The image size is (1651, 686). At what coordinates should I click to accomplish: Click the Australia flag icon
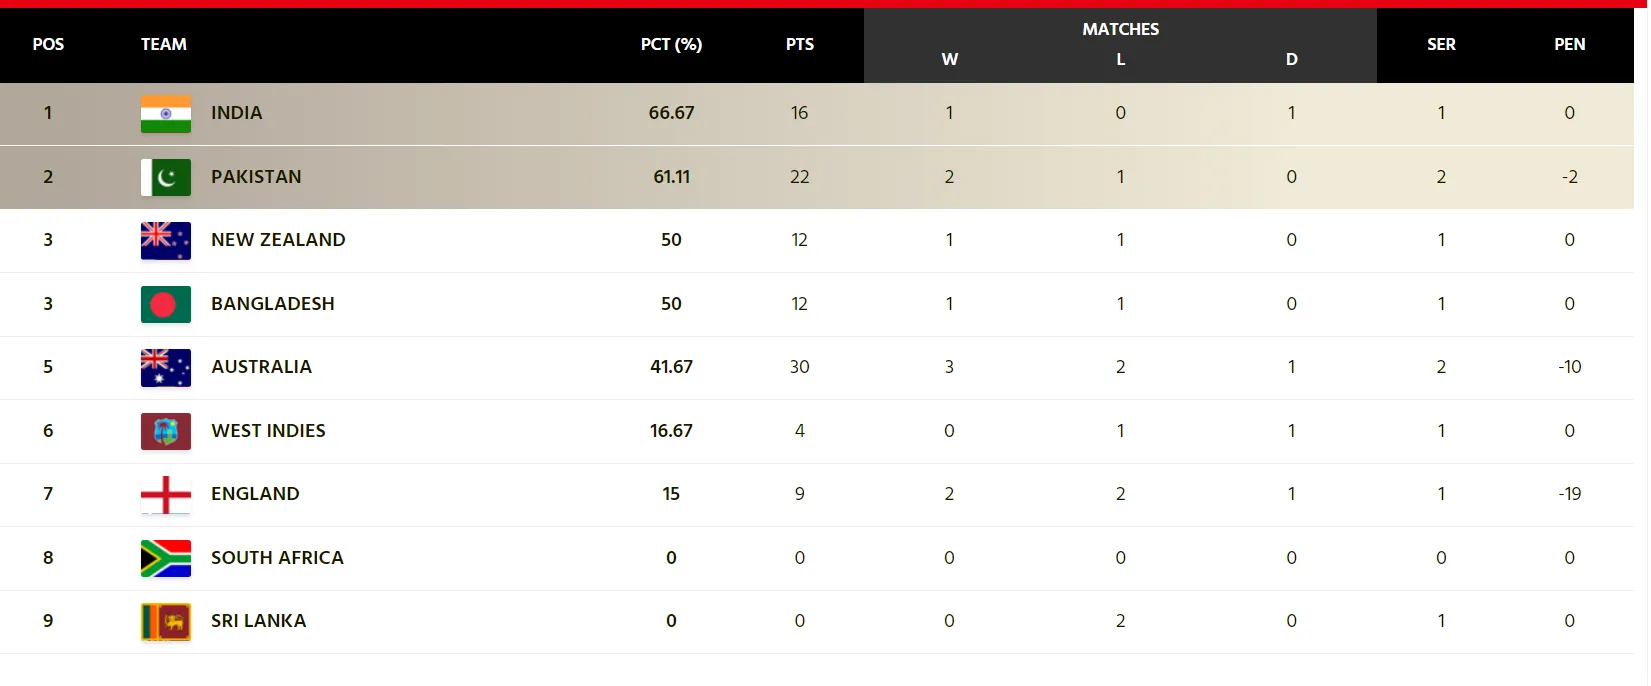pyautogui.click(x=166, y=368)
